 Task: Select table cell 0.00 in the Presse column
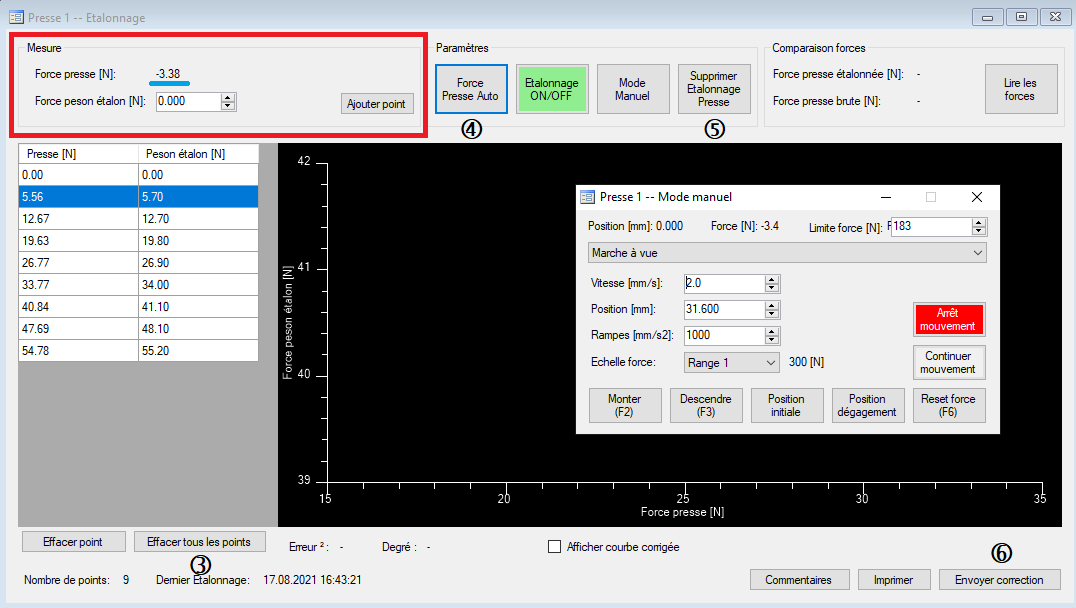click(x=78, y=175)
